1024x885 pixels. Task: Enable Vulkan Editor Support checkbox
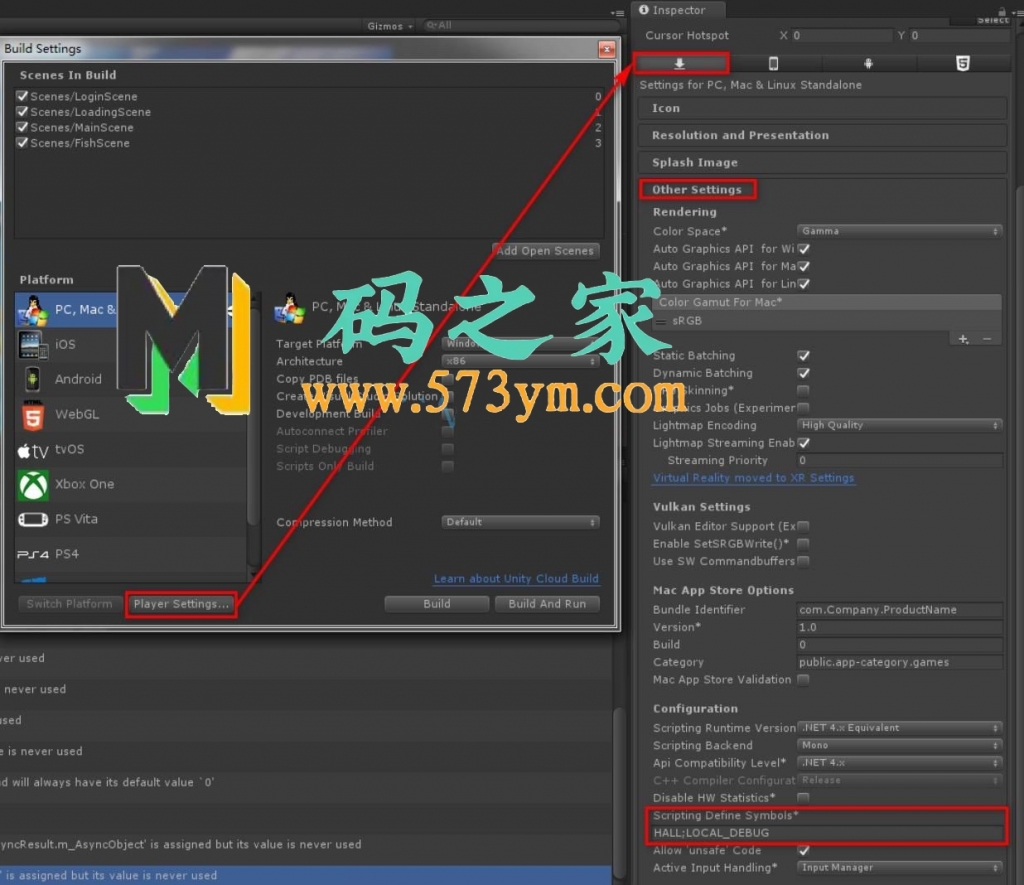[804, 526]
